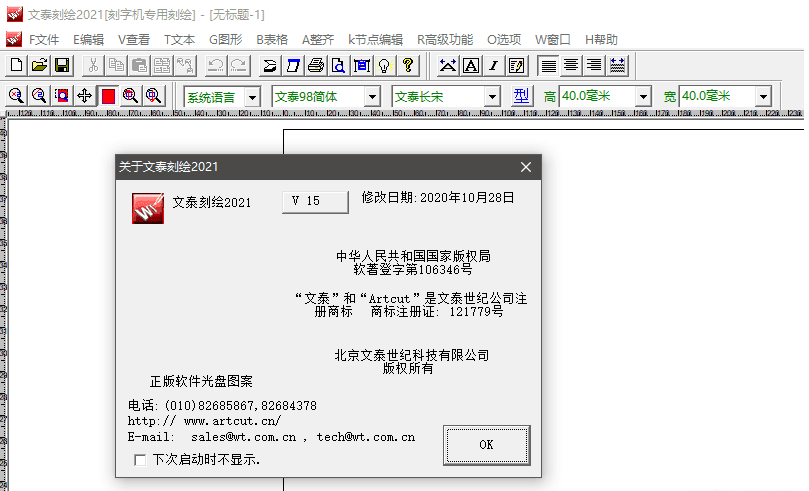Click the 修改日期: 2020年10月28日 text
Screen dimensions: 809x491
coord(438,198)
